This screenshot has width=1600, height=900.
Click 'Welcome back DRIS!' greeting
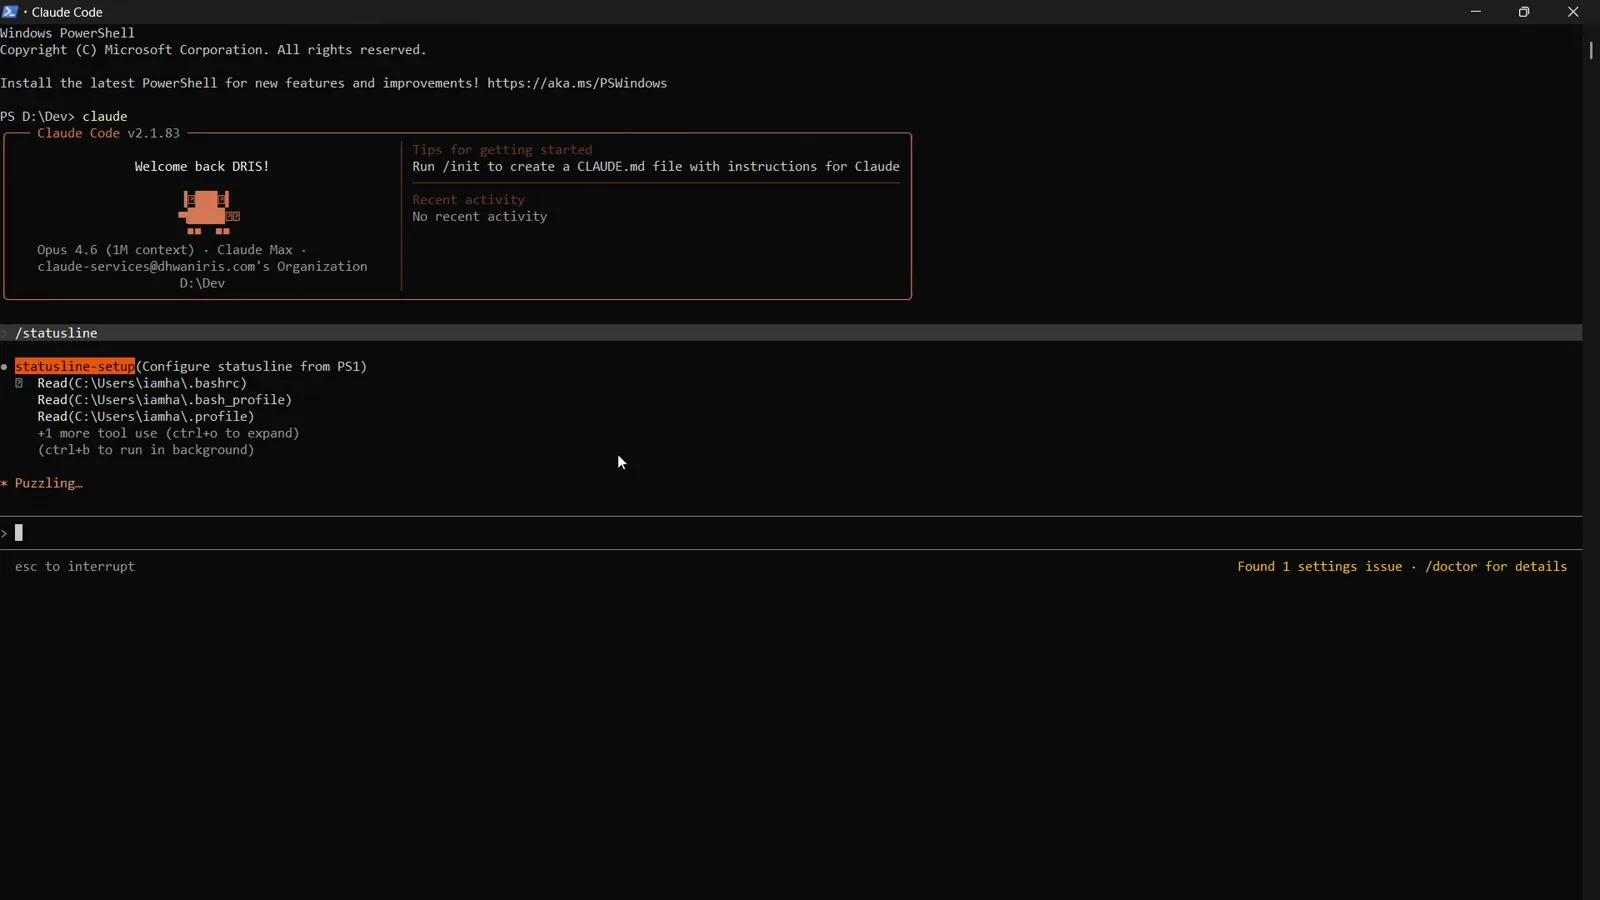click(x=202, y=167)
